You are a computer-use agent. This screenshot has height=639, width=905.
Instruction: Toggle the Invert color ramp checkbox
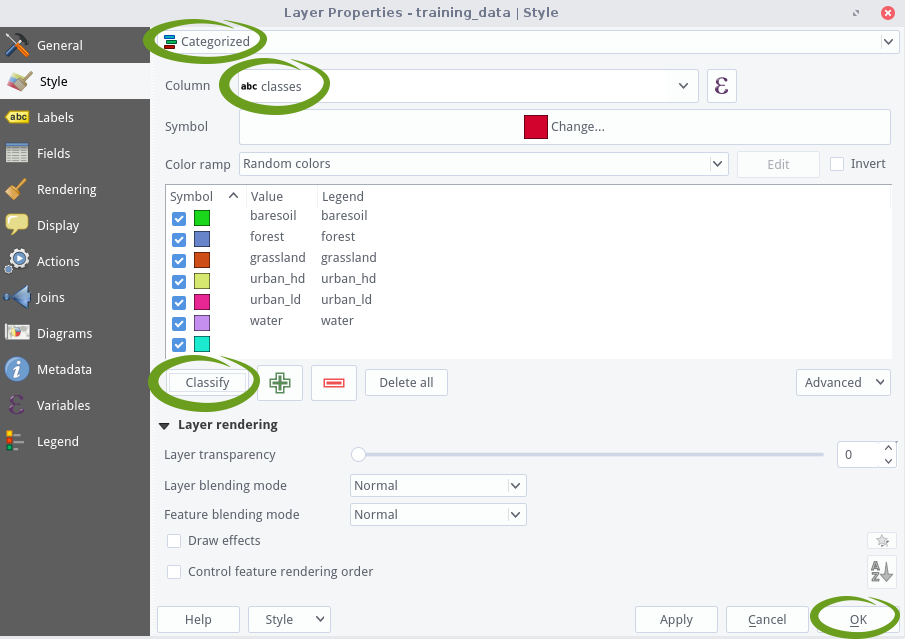[x=838, y=164]
